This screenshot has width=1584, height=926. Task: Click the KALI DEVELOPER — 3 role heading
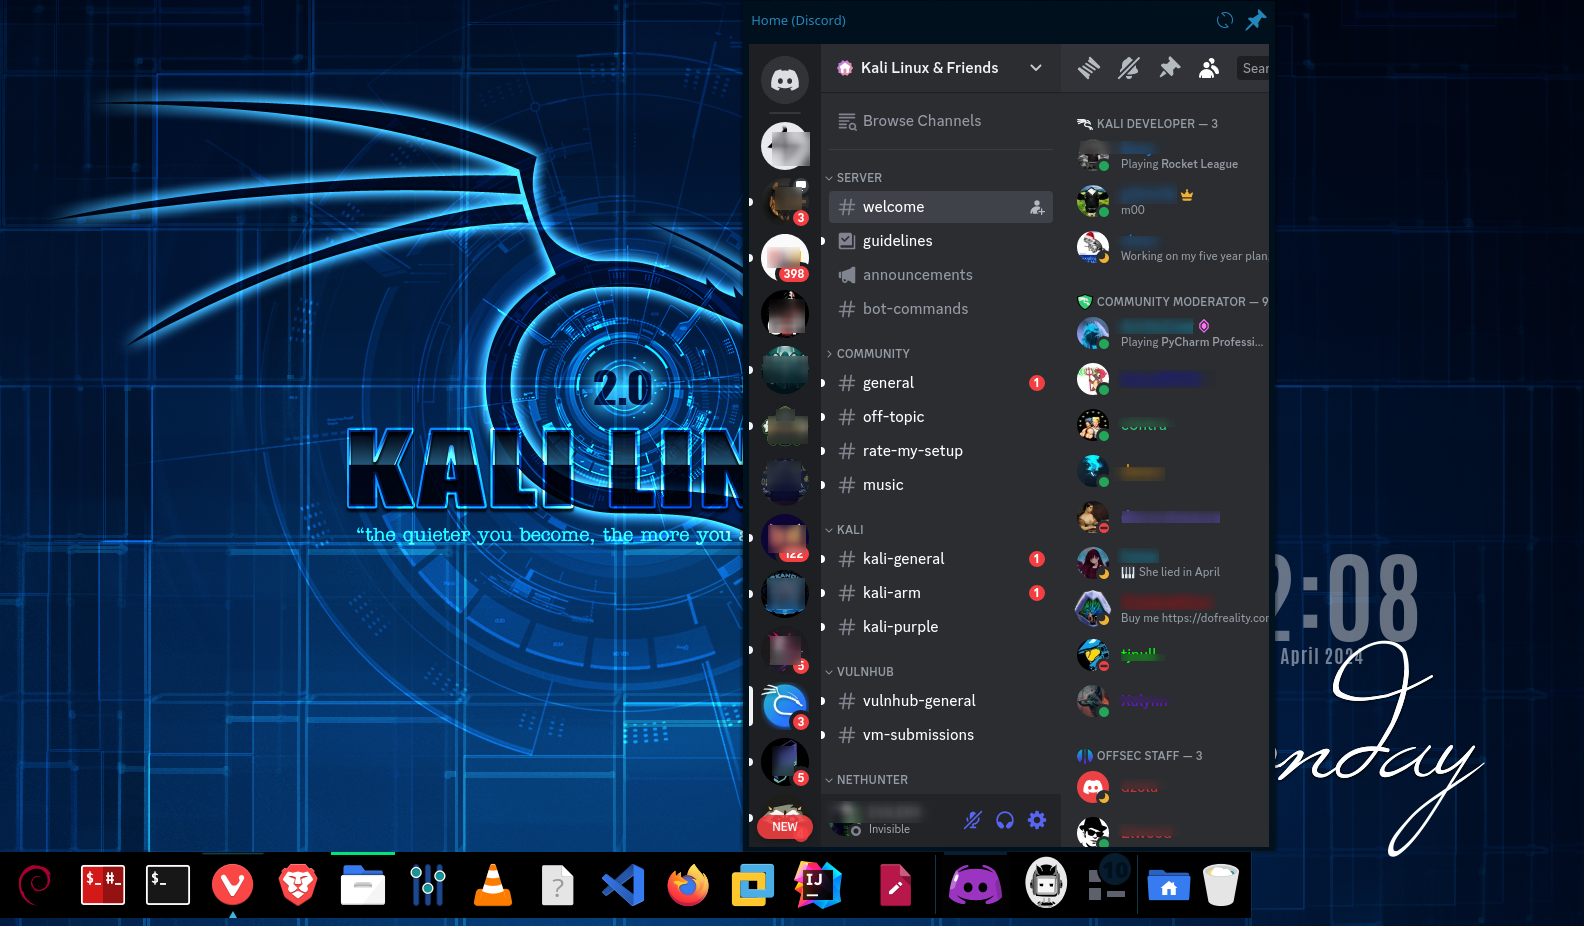tap(1147, 124)
